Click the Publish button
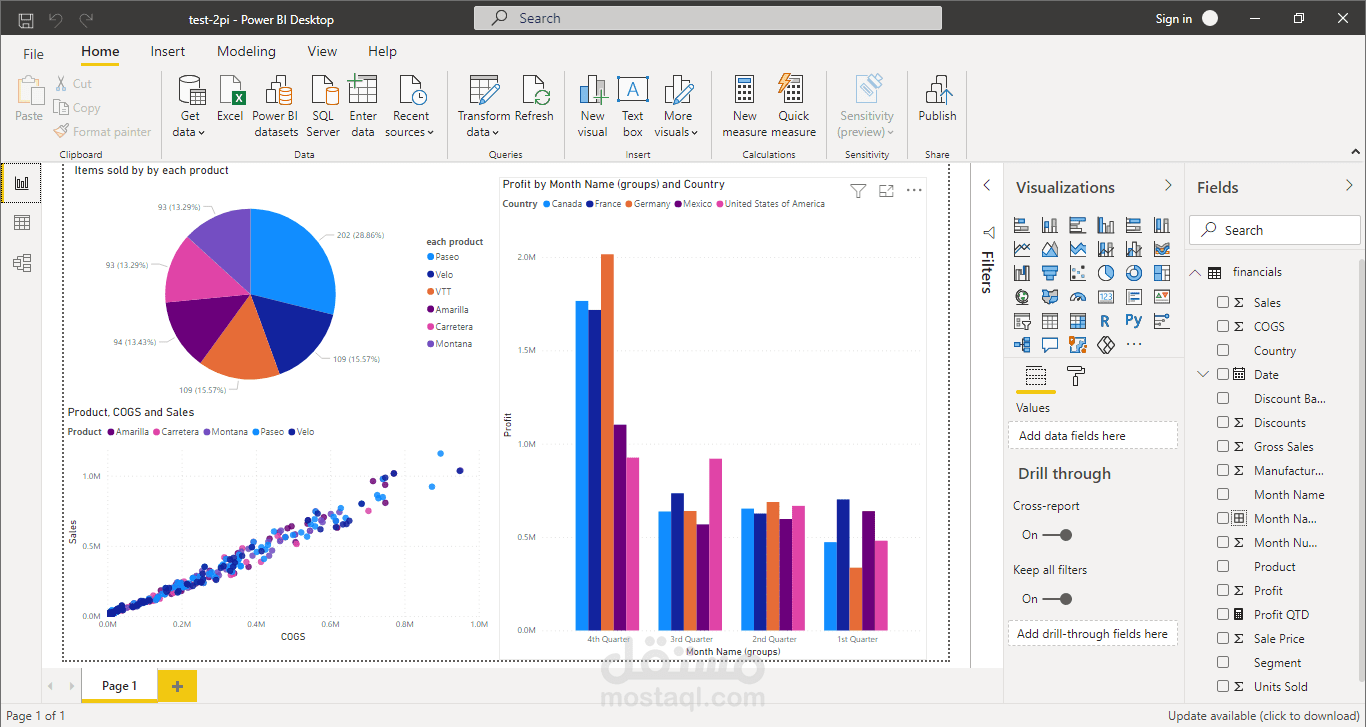This screenshot has width=1366, height=727. 937,105
